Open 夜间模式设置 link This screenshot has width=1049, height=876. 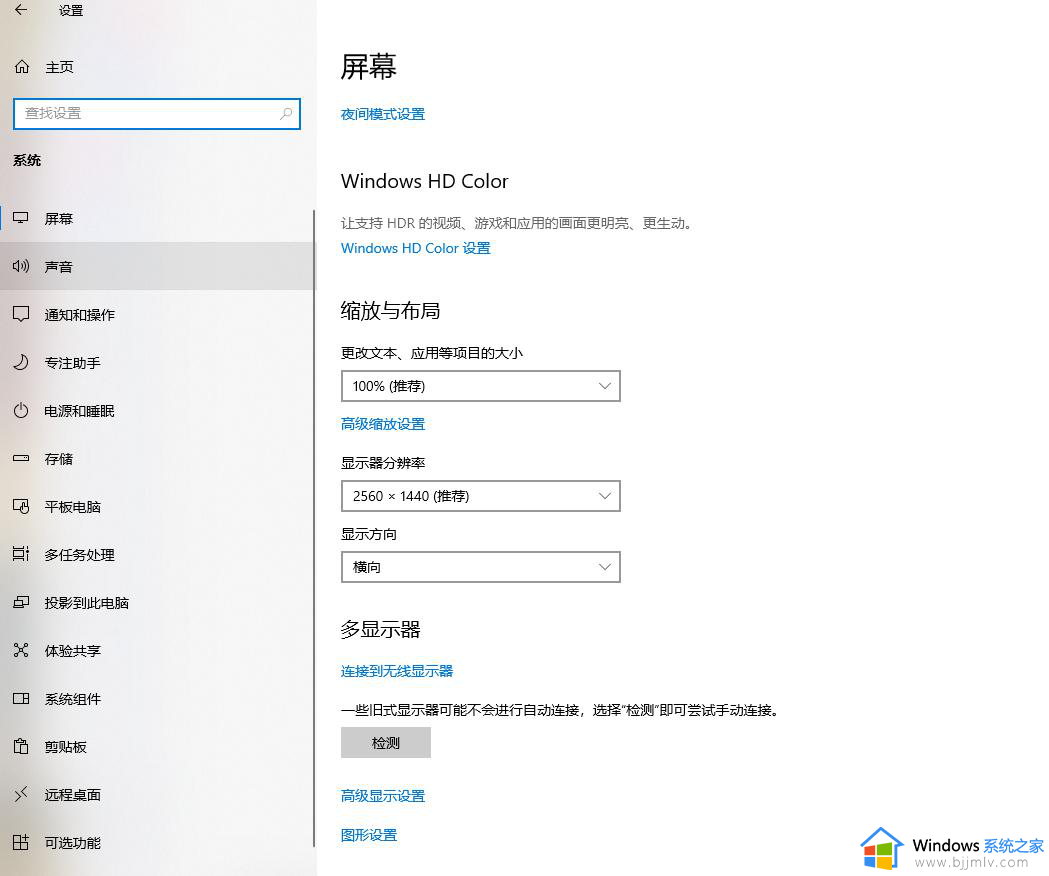pyautogui.click(x=383, y=114)
